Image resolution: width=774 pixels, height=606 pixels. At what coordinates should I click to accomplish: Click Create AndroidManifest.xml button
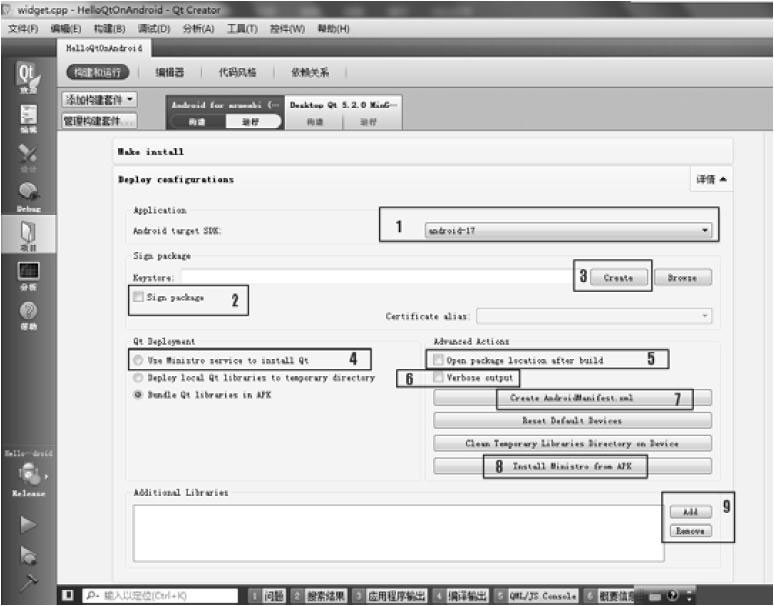click(571, 398)
